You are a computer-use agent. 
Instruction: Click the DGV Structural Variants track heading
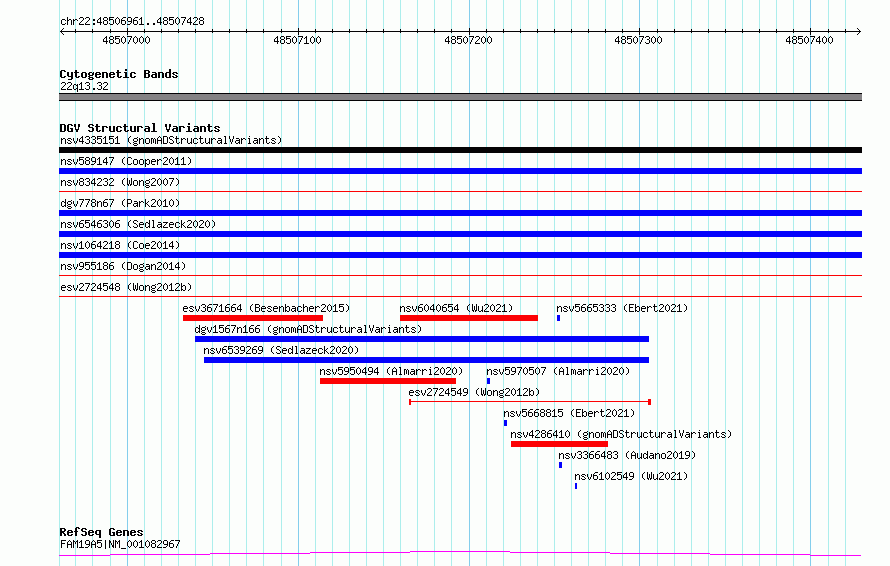click(x=140, y=128)
